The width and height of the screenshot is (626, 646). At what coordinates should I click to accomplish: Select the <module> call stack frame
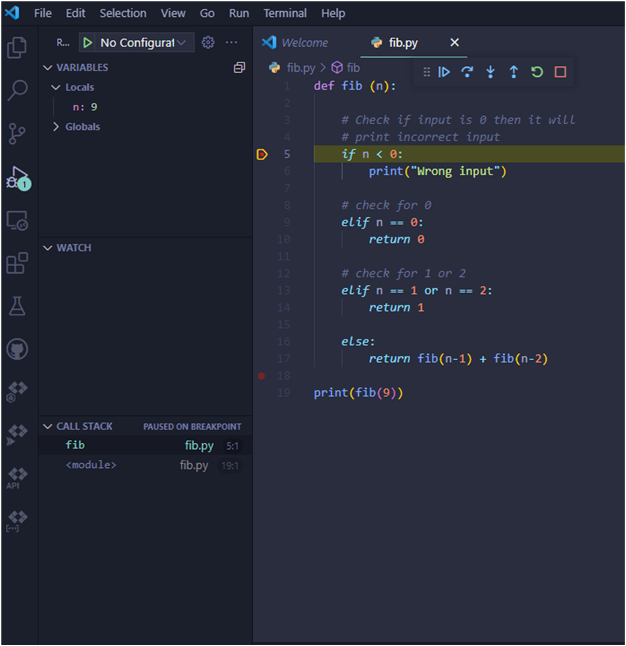[x=91, y=465]
